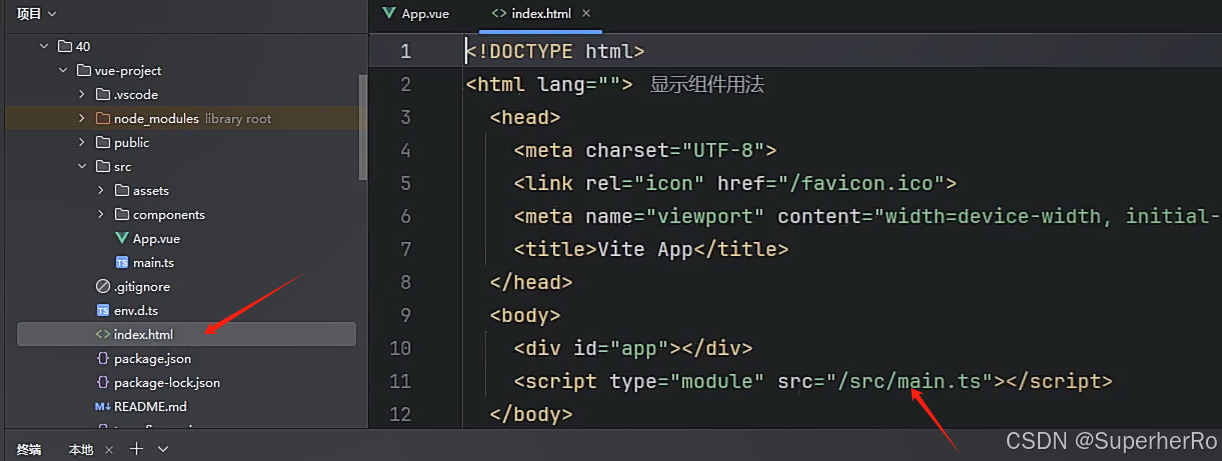
Task: Click the HTML icon beside index.html in tree
Action: tap(103, 334)
